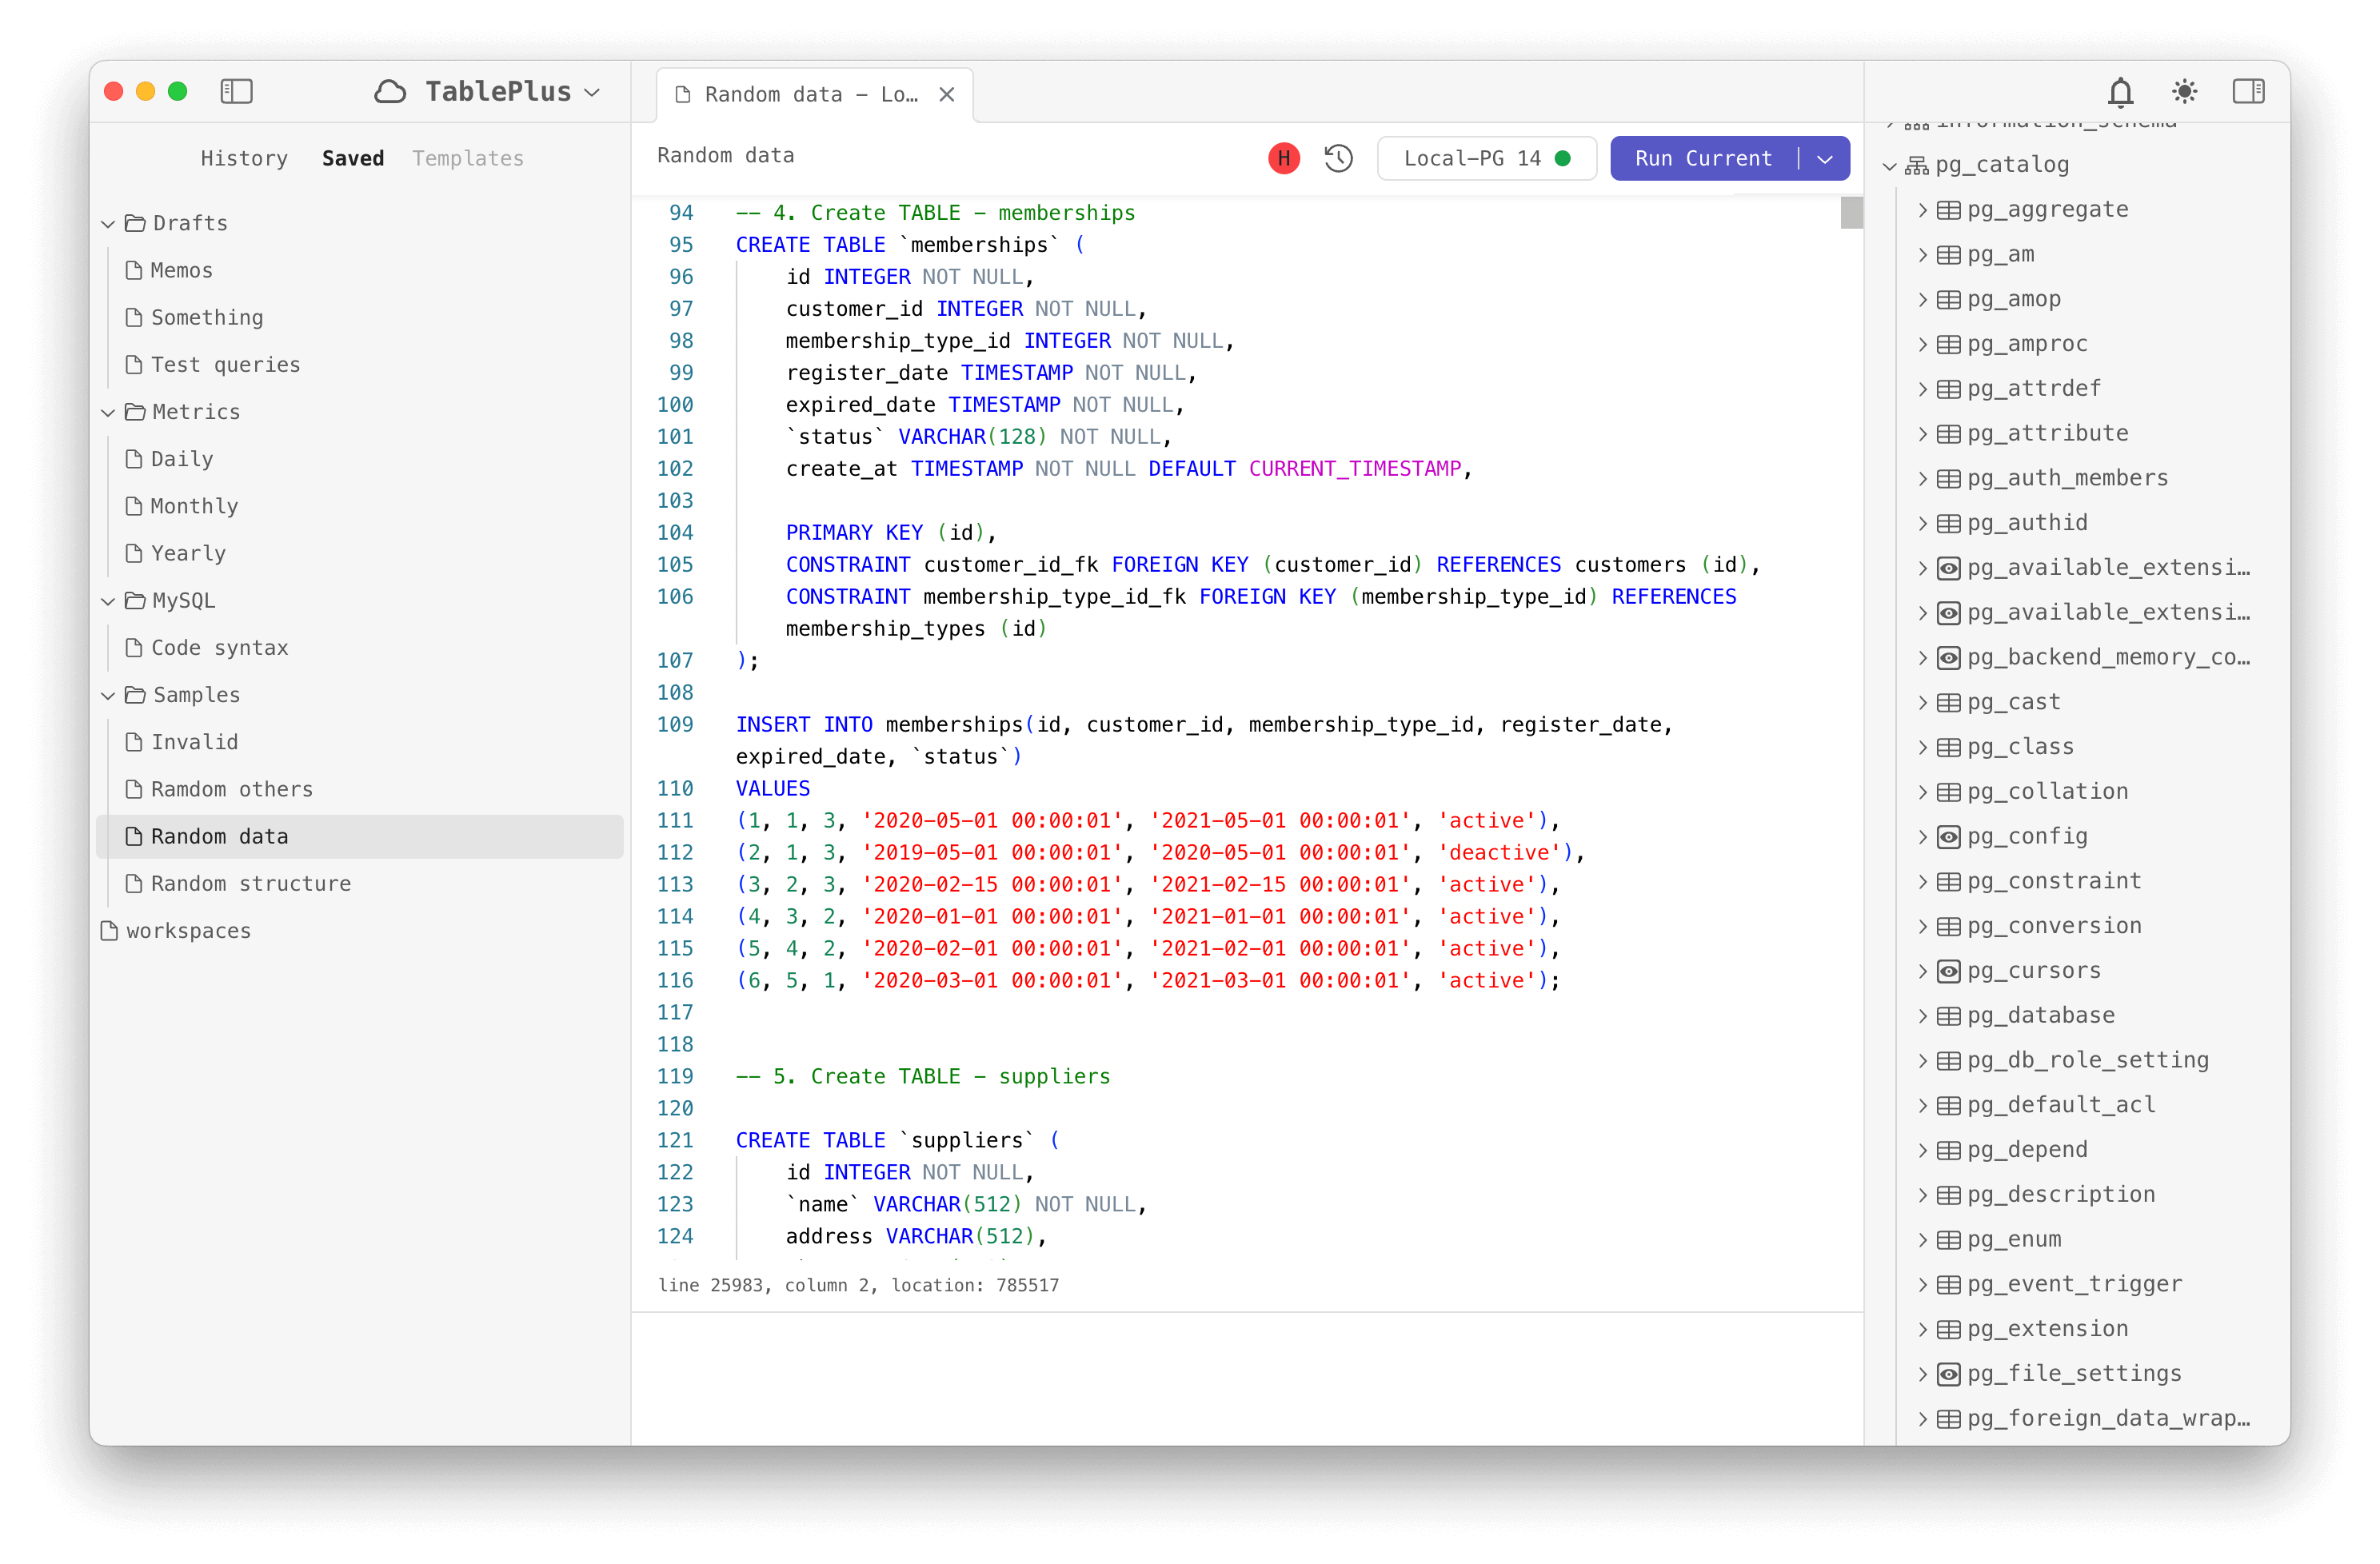Click the pg_catalog schema icon
Viewport: 2380px width, 1564px height.
pyautogui.click(x=1916, y=165)
